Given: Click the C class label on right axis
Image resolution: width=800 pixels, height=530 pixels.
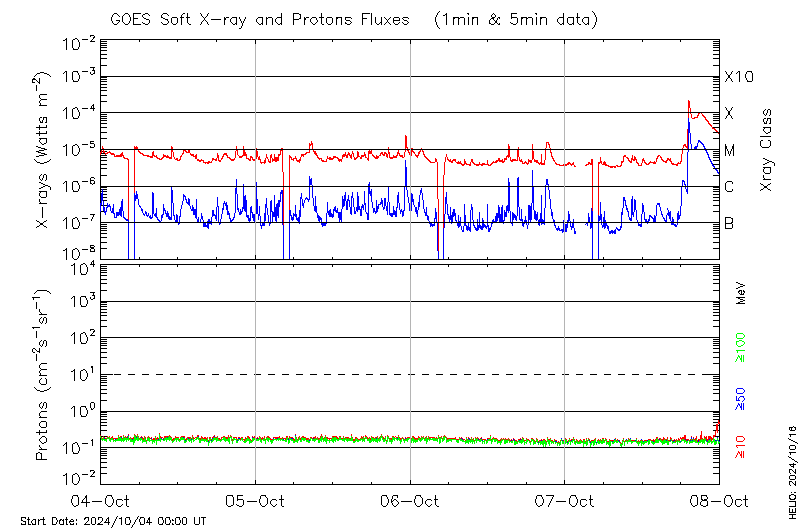Looking at the screenshot, I should (x=730, y=187).
